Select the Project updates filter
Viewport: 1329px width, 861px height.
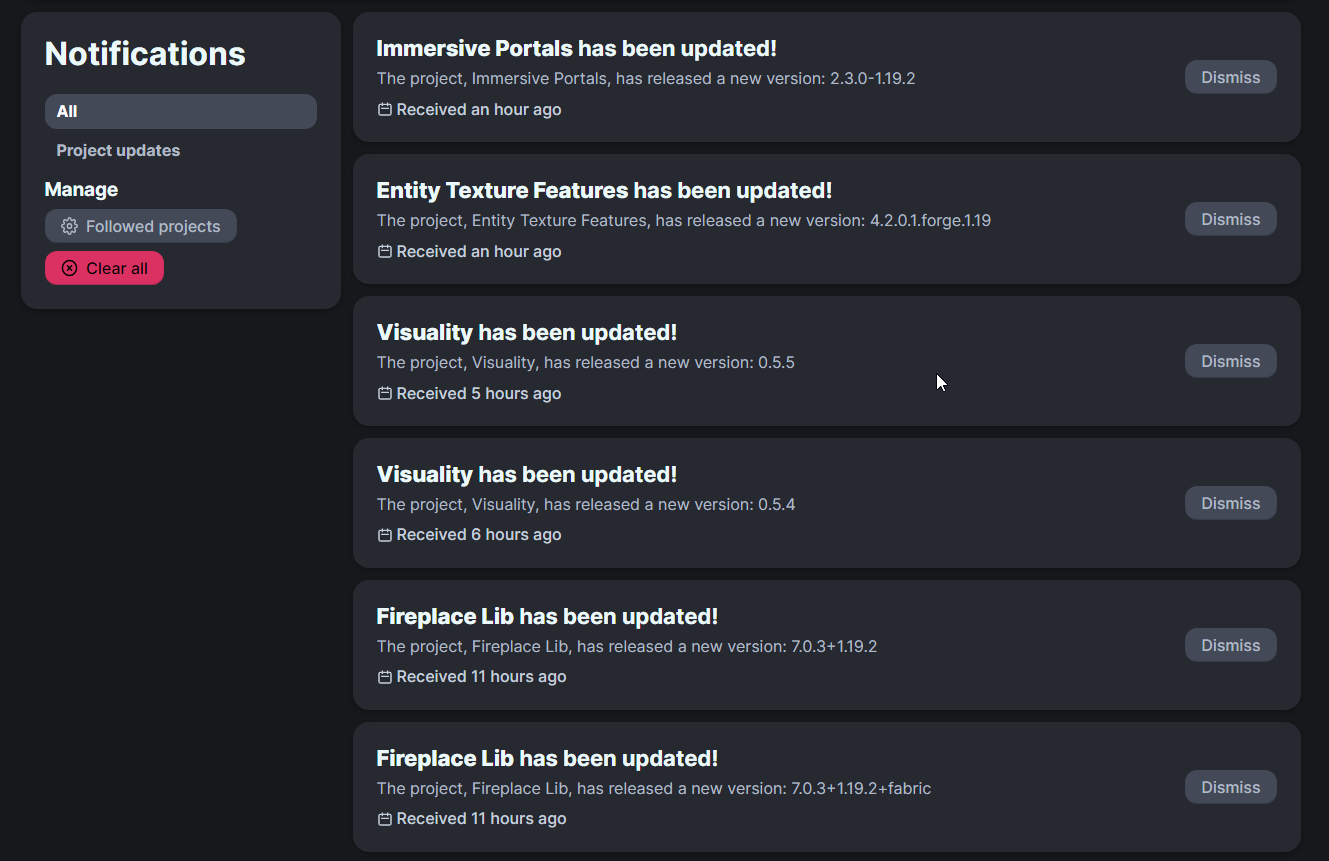118,150
